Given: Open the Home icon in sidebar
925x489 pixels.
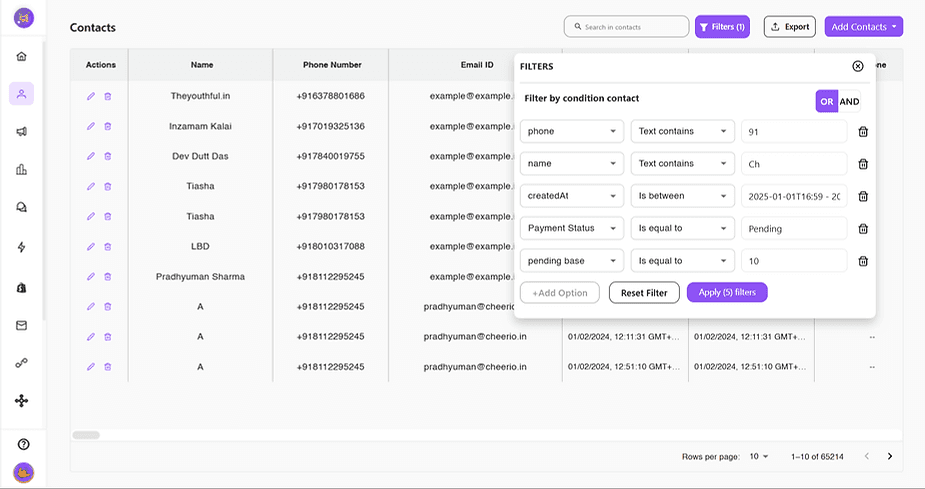Looking at the screenshot, I should pyautogui.click(x=21, y=57).
